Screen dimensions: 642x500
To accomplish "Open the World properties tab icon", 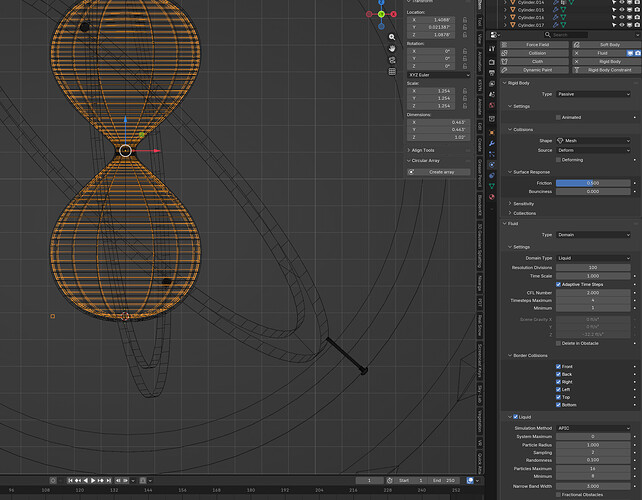I will pyautogui.click(x=492, y=105).
